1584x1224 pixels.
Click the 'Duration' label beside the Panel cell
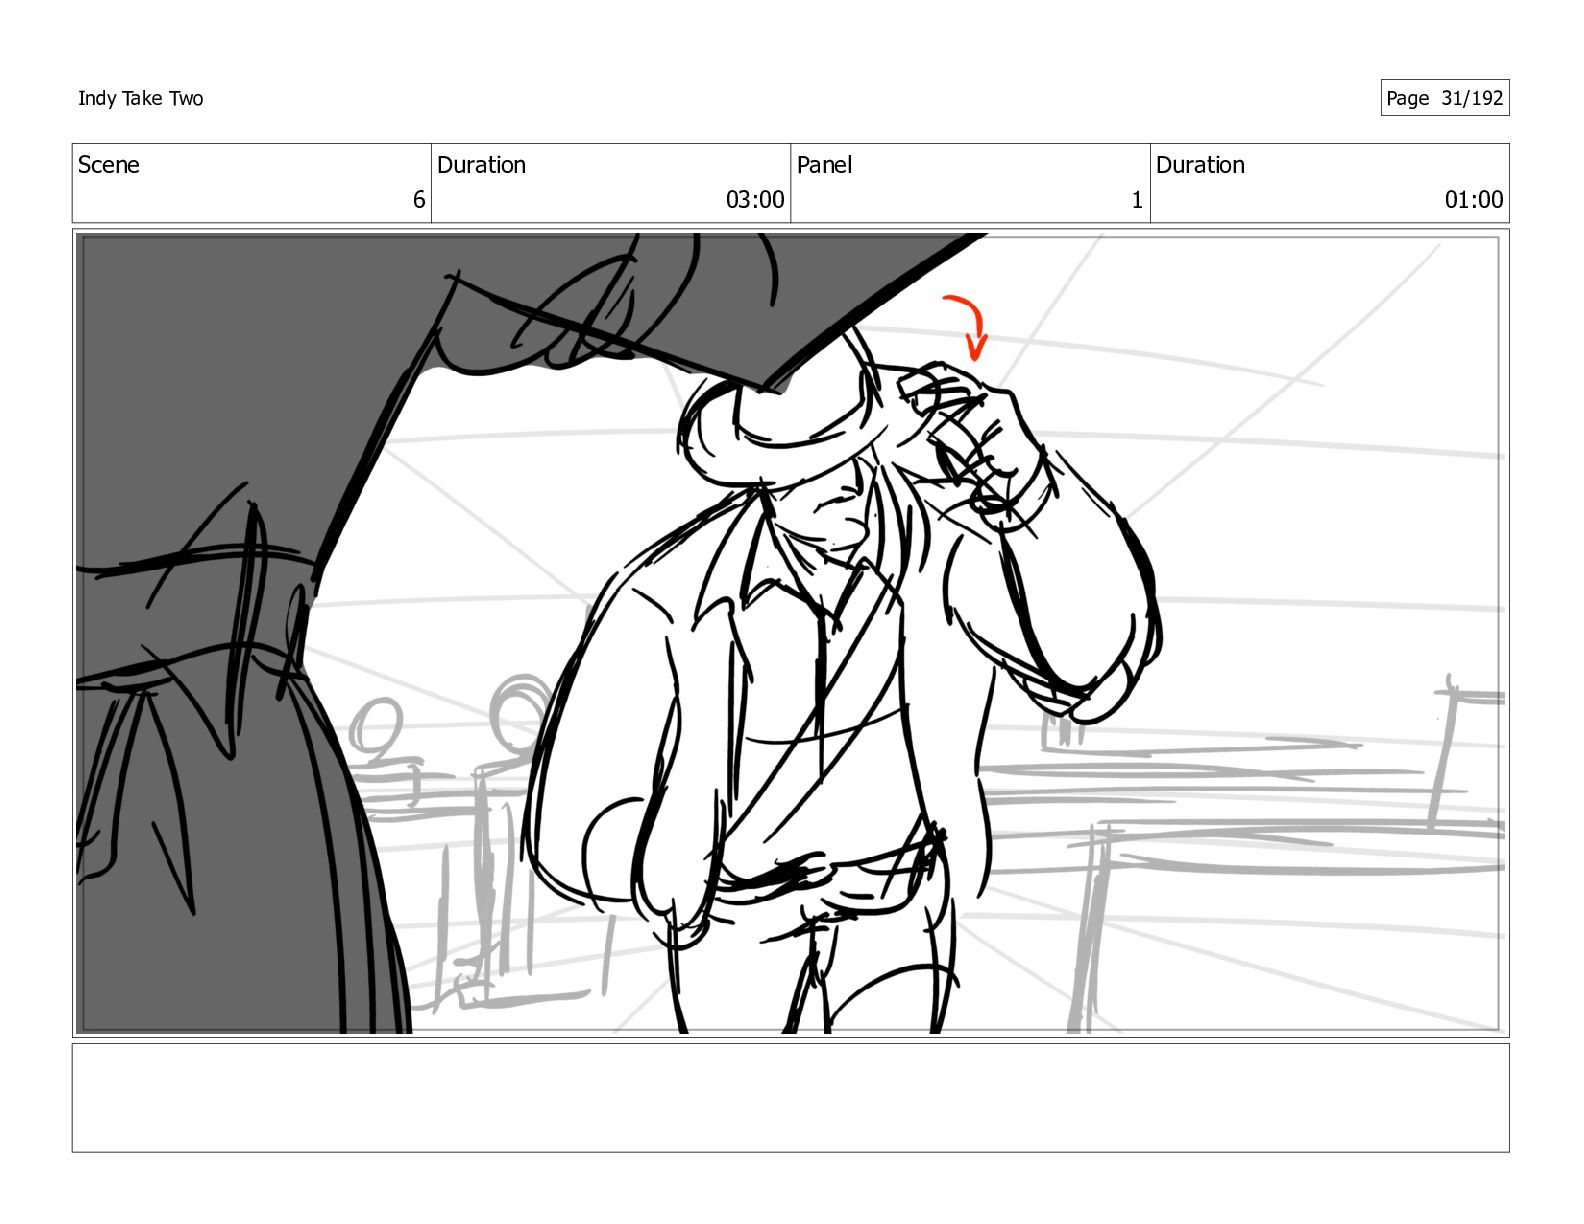point(1200,165)
